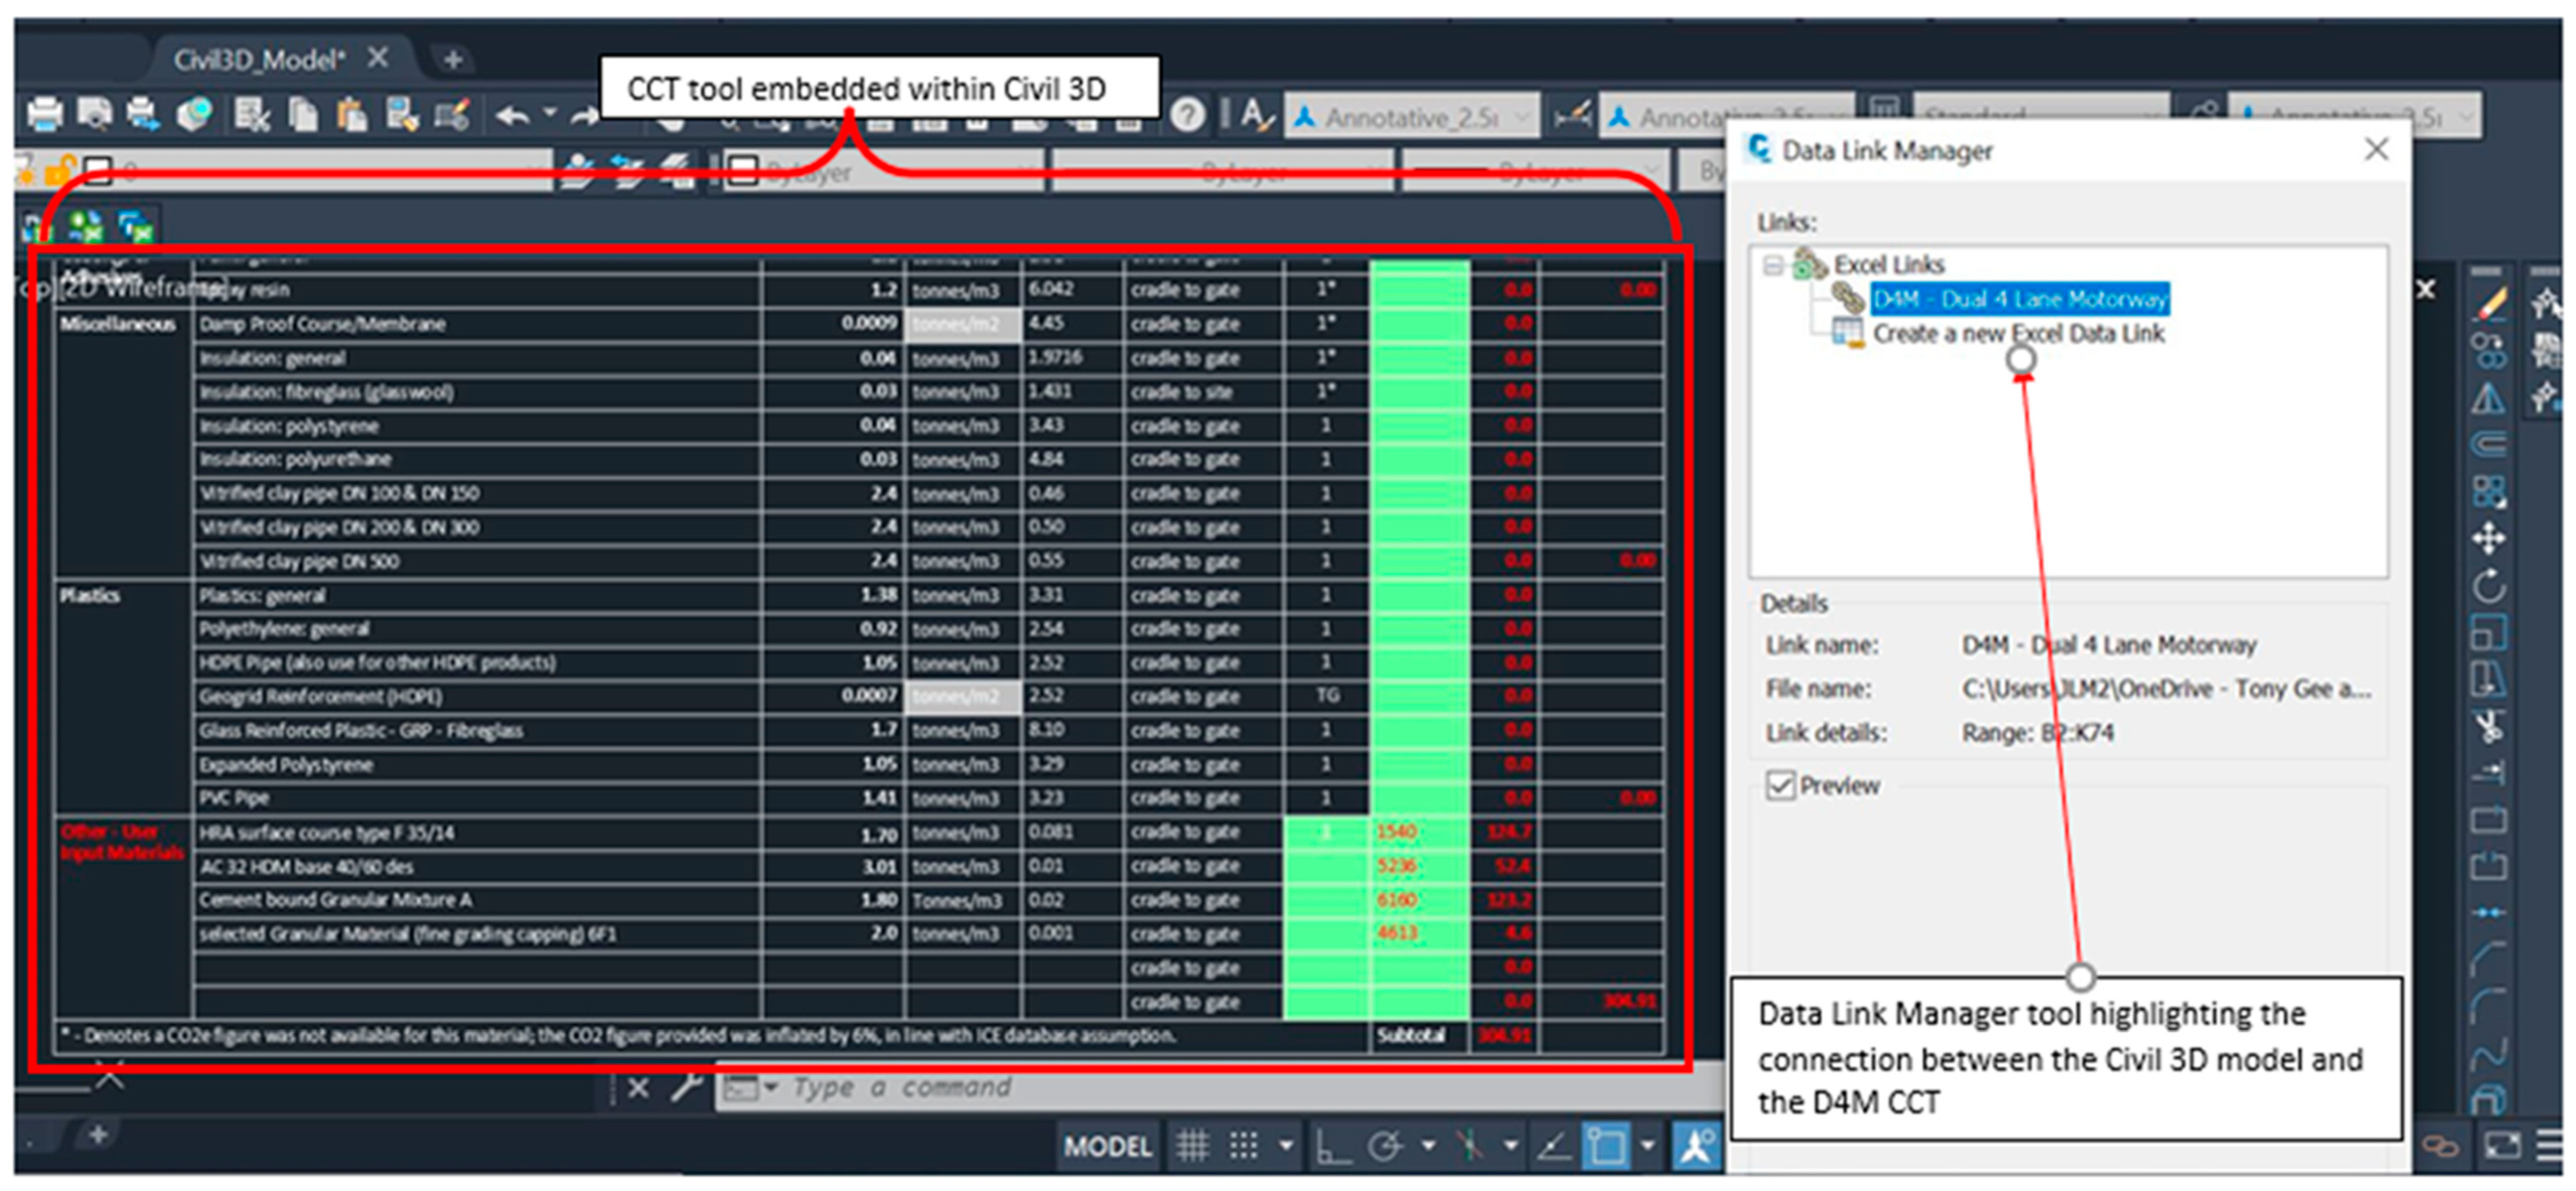
Task: Toggle polar tracking in status bar
Action: click(x=1386, y=1145)
